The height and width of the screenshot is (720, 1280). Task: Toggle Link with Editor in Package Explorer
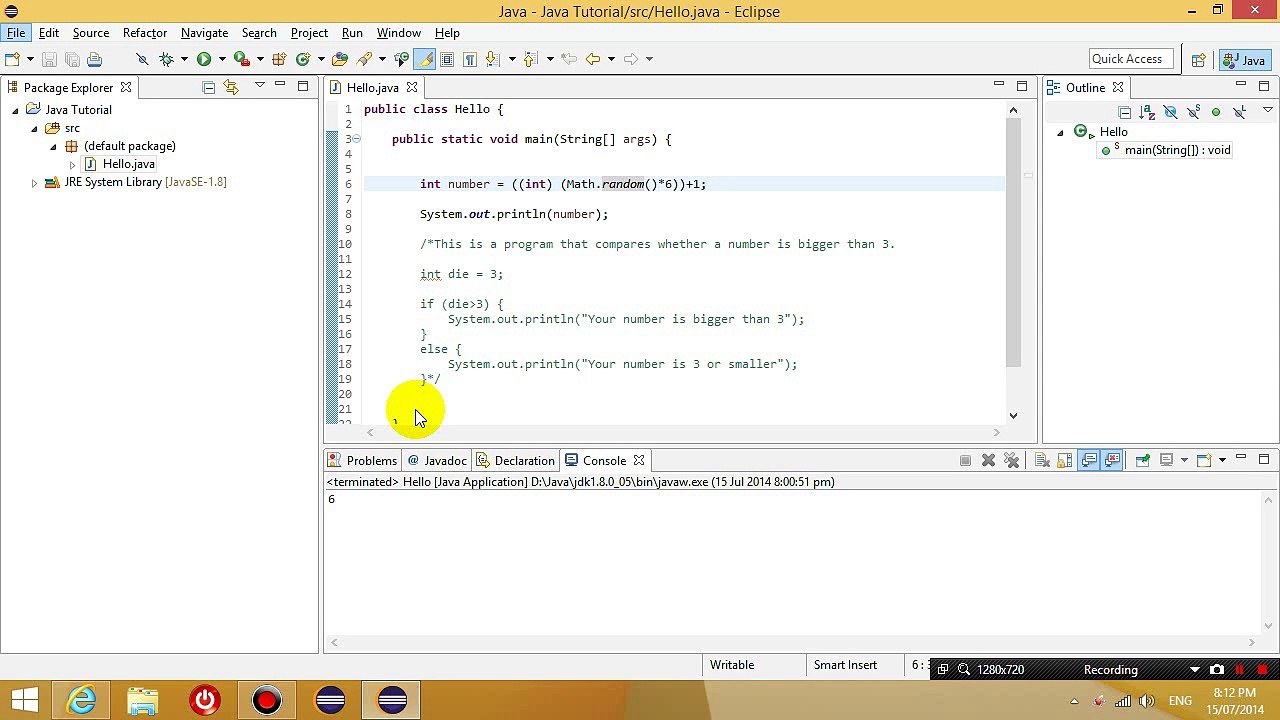231,88
